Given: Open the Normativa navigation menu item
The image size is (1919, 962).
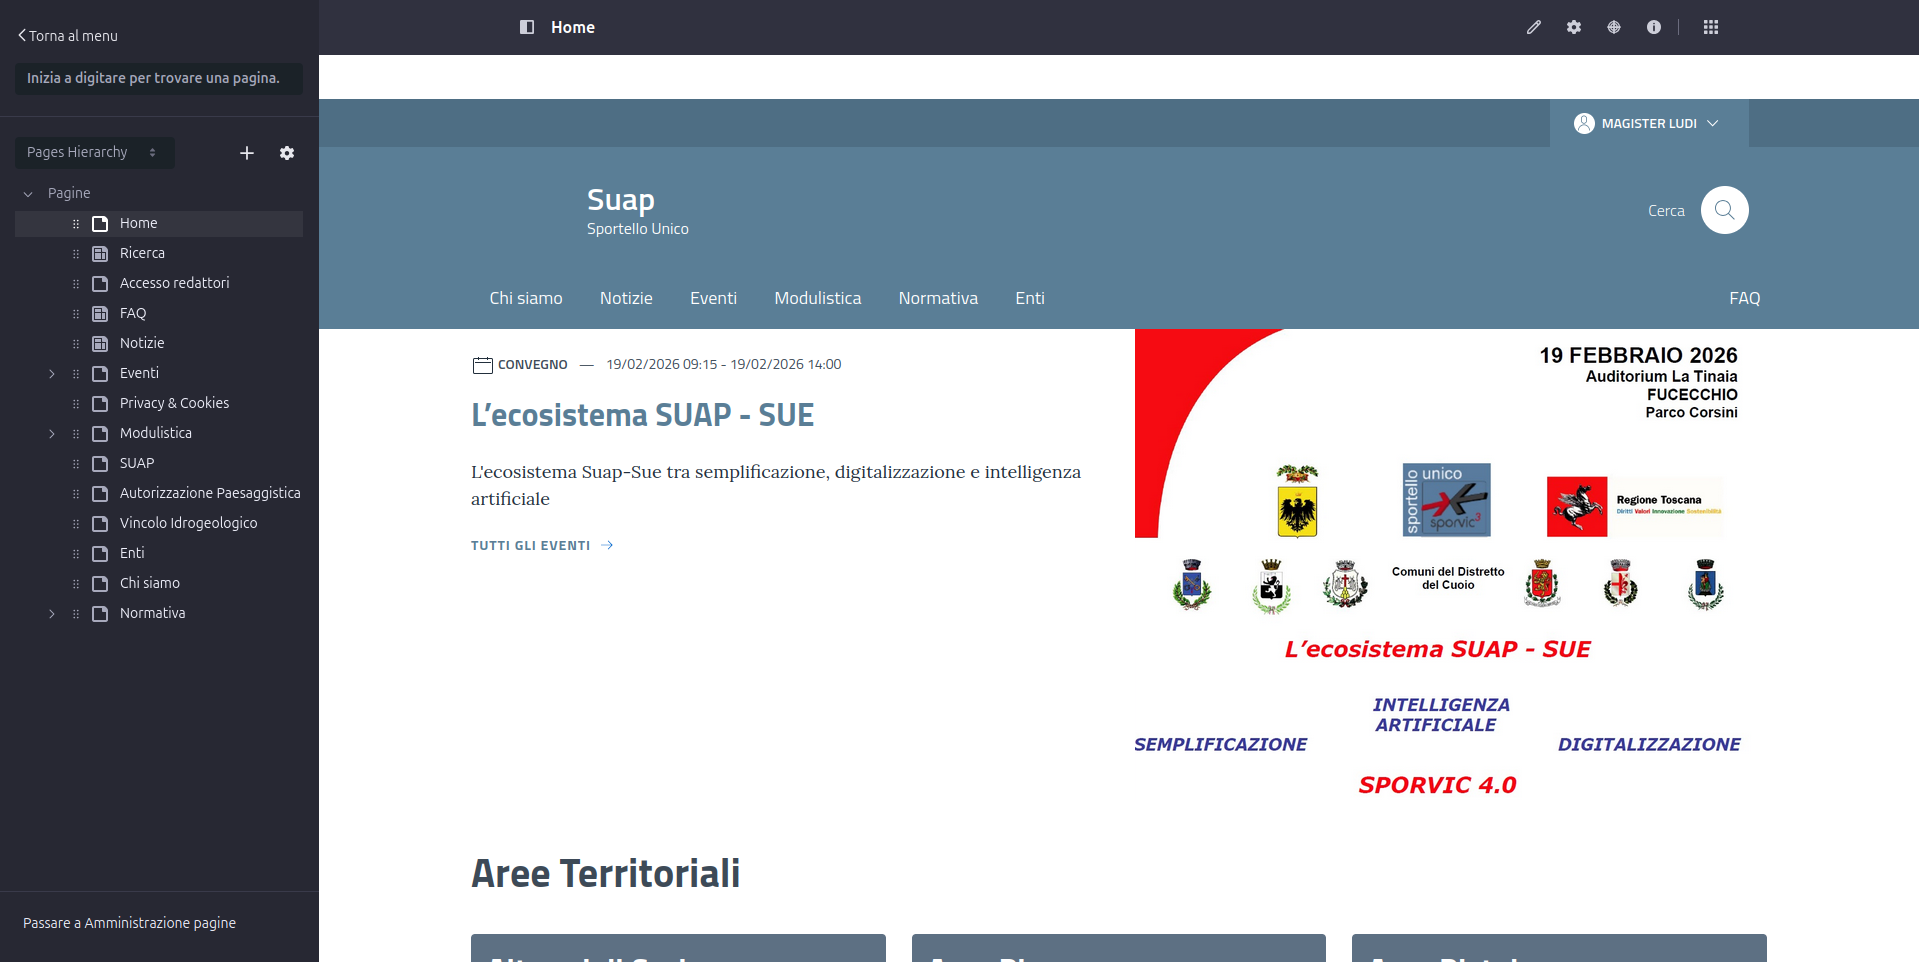Looking at the screenshot, I should pyautogui.click(x=937, y=298).
